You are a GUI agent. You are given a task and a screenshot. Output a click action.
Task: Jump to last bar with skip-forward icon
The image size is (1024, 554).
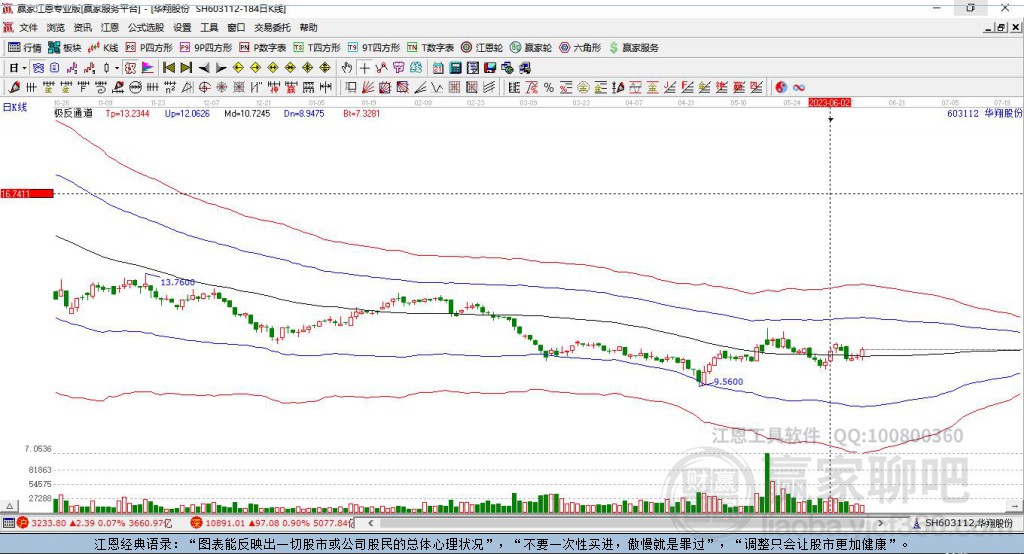[186, 67]
